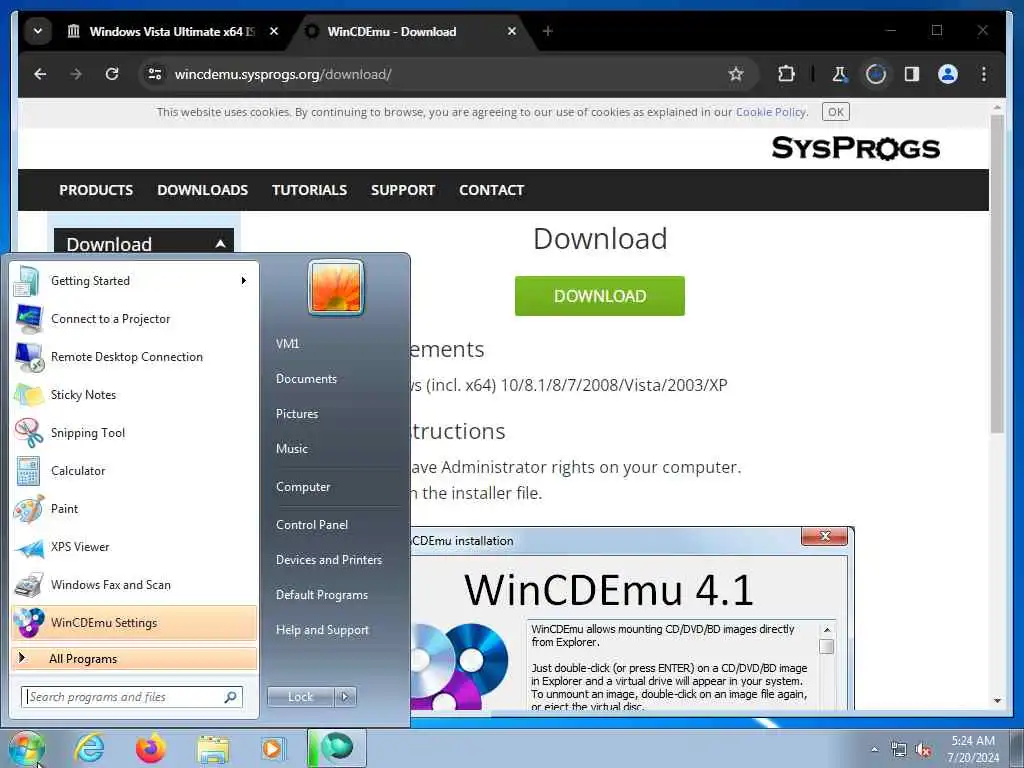Click the SysProgs logo

point(856,148)
